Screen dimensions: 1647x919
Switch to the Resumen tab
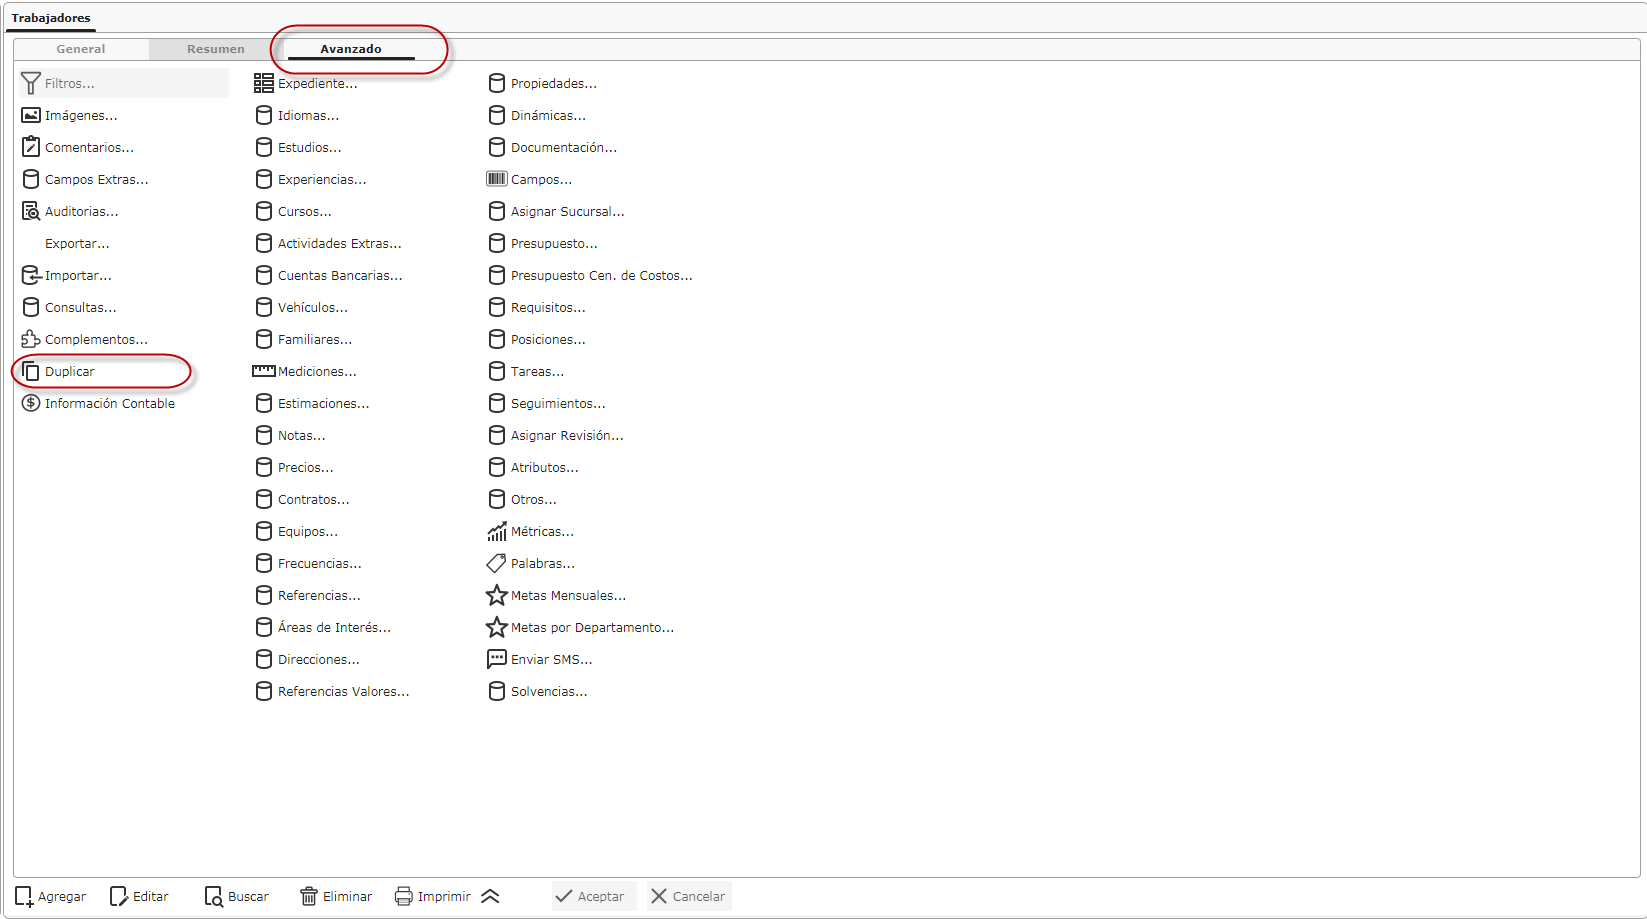click(216, 49)
